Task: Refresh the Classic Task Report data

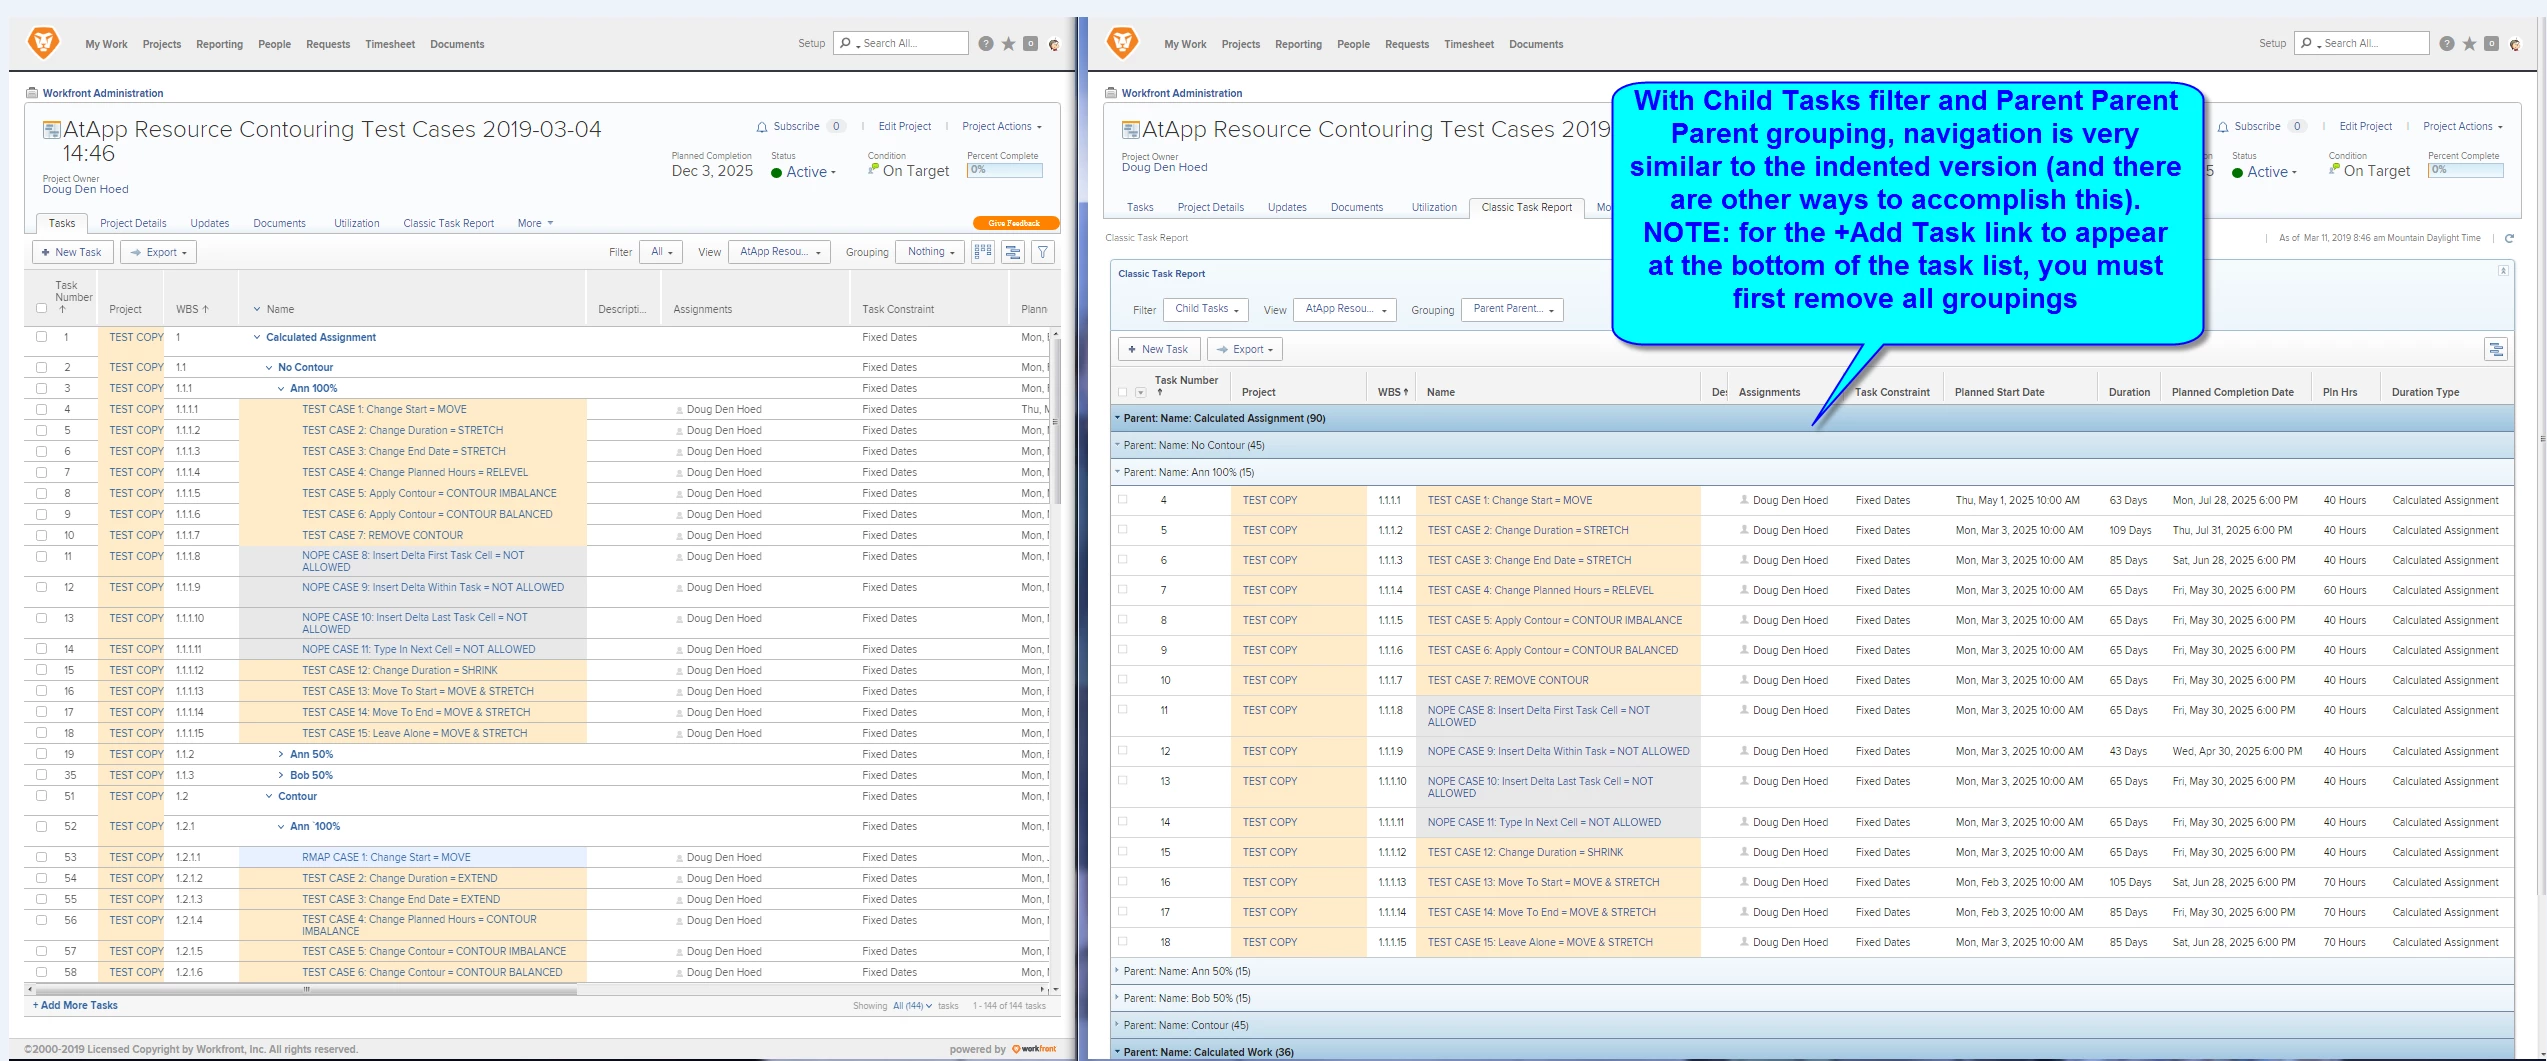Action: pyautogui.click(x=2509, y=238)
